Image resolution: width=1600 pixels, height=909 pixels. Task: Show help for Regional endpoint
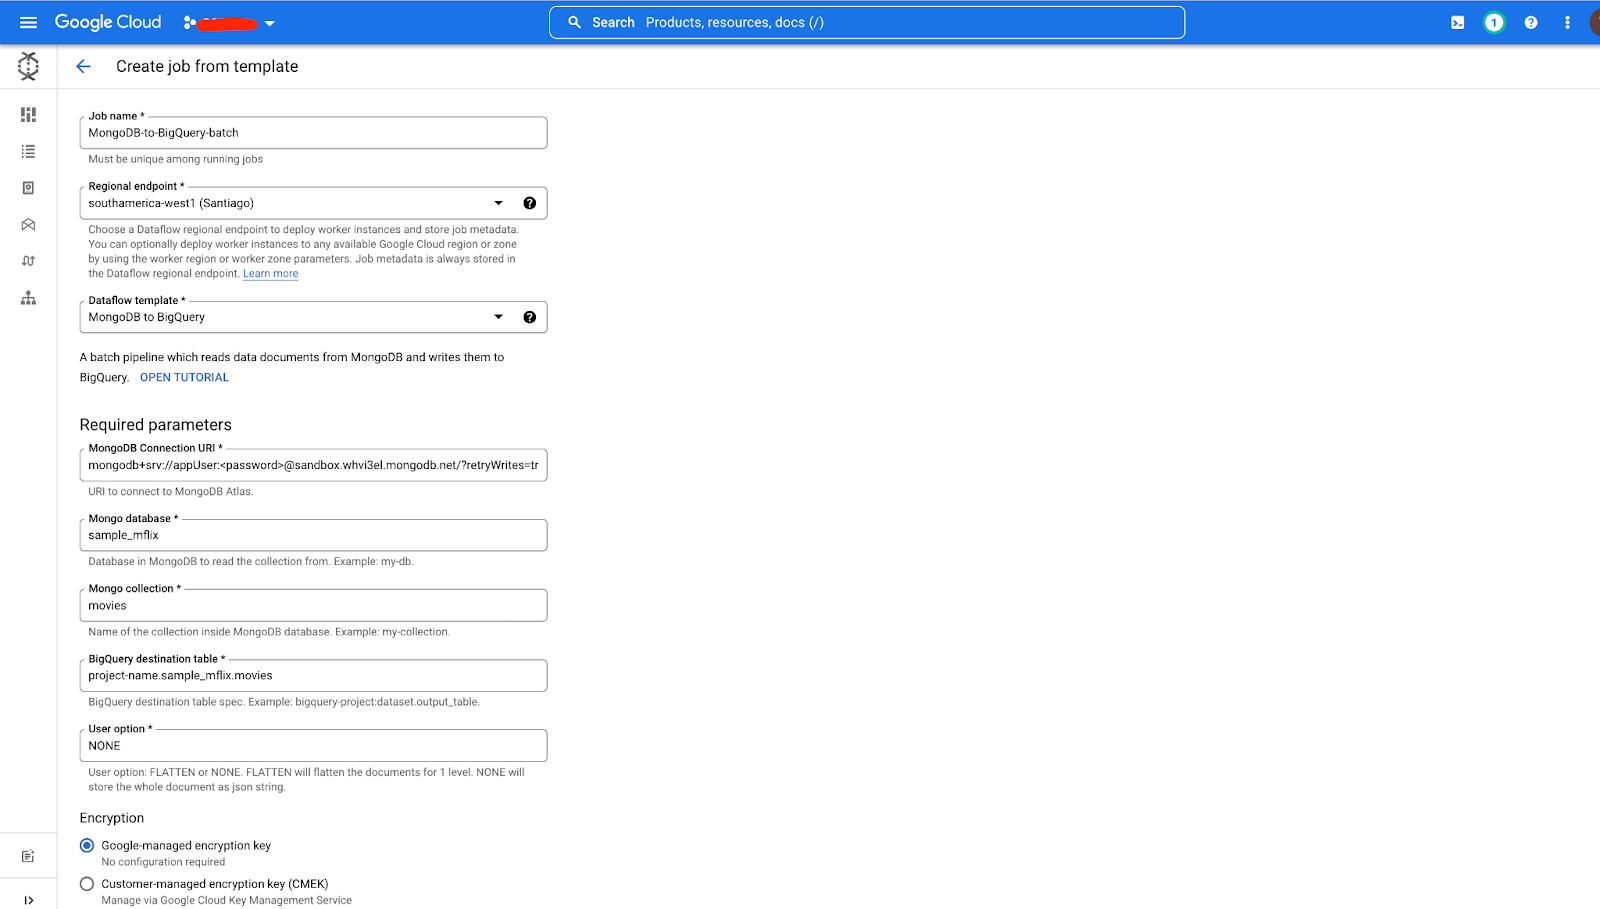point(530,203)
